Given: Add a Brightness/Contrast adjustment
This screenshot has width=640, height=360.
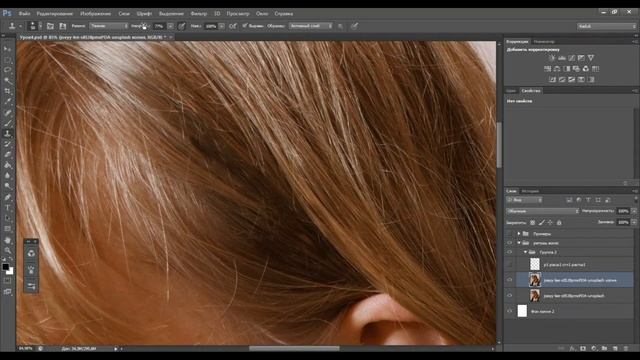Looking at the screenshot, I should (552, 58).
